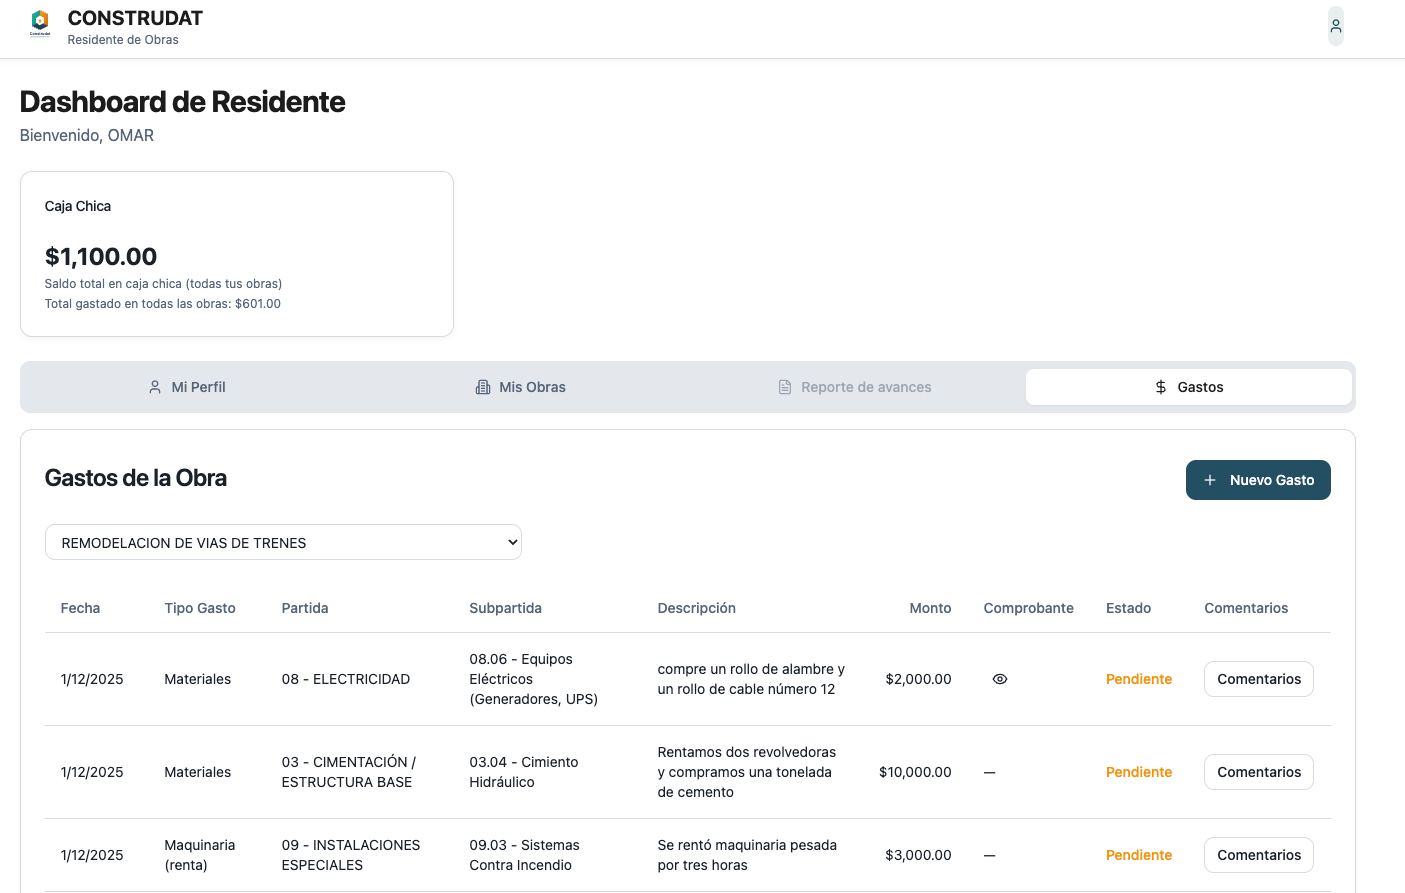The image size is (1405, 893).
Task: Open Comentarios for the $10,000.00 expense
Action: [1258, 772]
